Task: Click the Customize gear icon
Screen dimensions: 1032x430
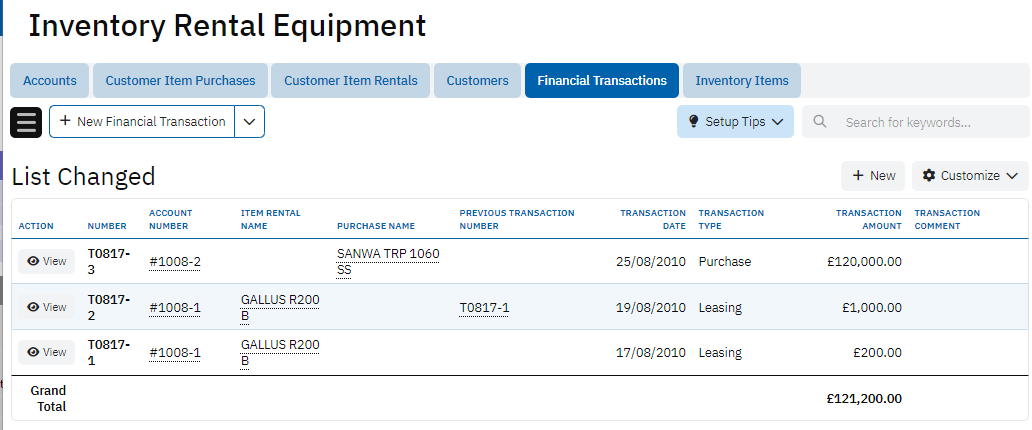Action: (929, 176)
